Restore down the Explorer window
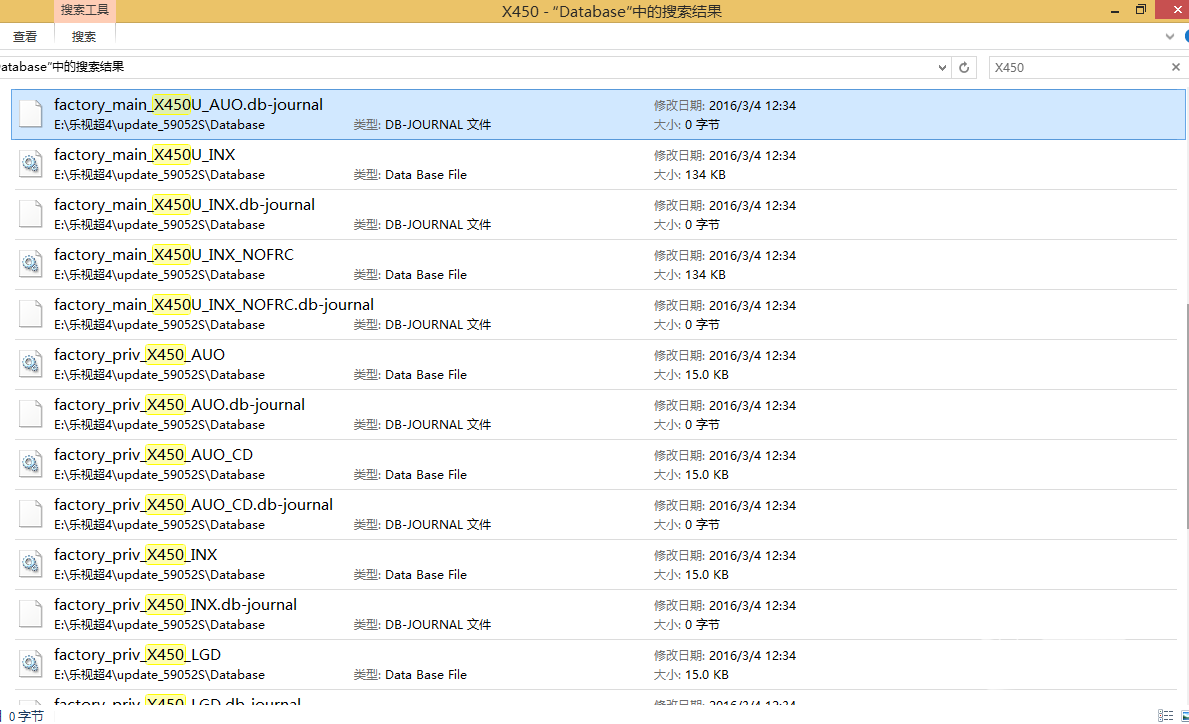The image size is (1189, 724). 1140,10
